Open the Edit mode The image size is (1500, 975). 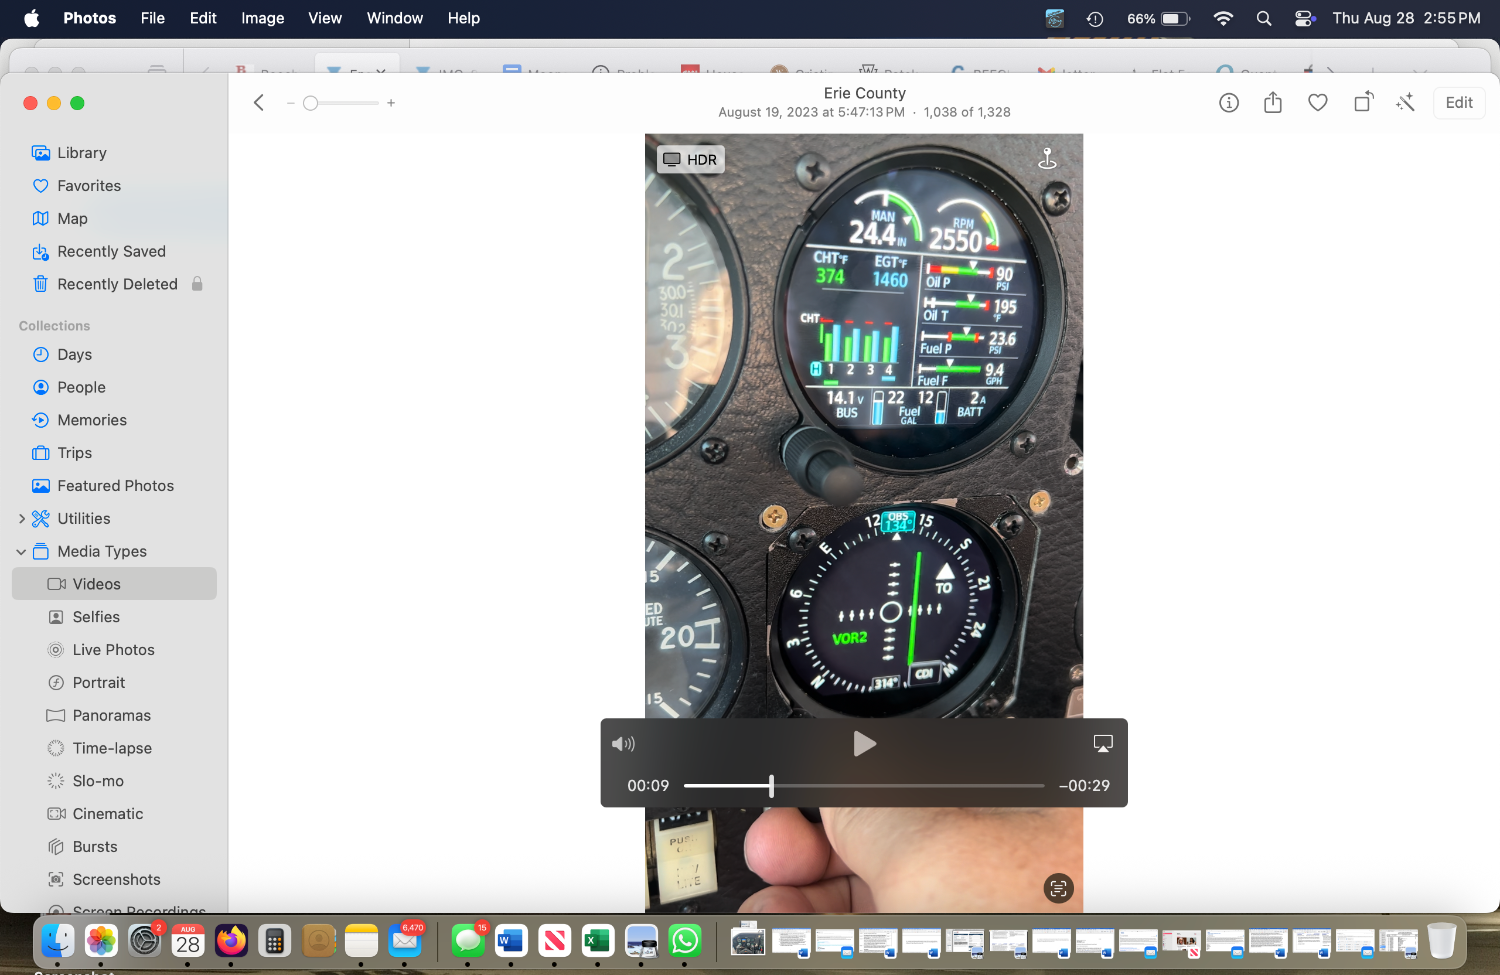coord(1459,103)
